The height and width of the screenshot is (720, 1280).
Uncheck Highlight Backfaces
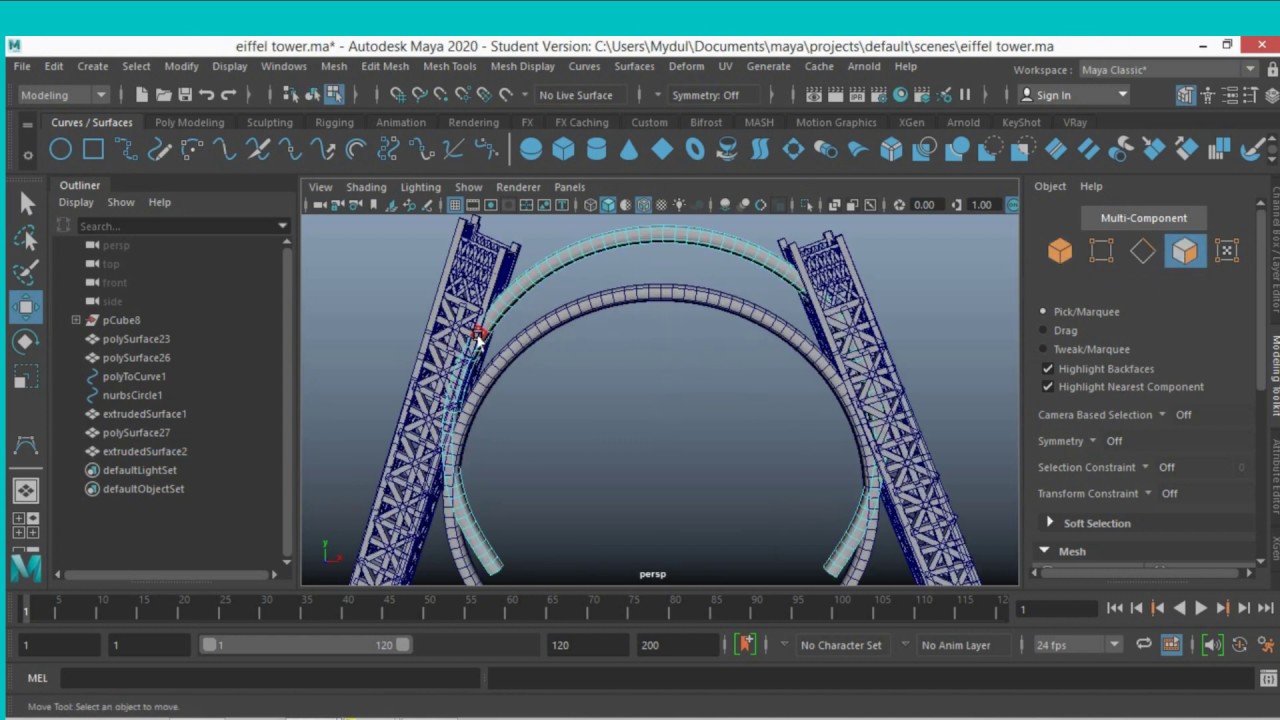click(1047, 369)
